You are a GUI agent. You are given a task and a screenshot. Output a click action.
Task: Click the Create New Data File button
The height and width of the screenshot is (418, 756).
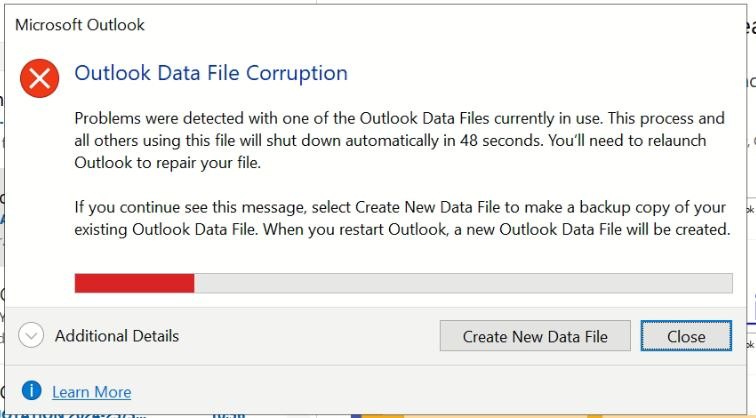pyautogui.click(x=535, y=336)
